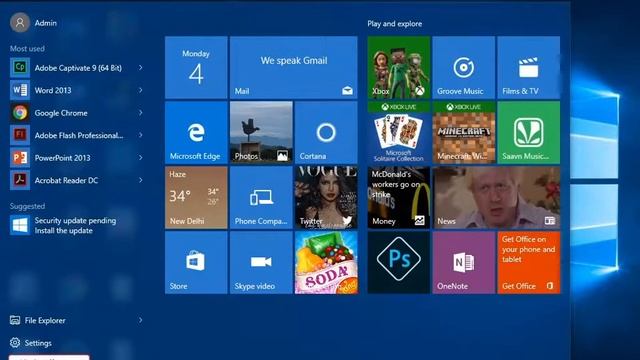
Task: Open the Get Office tile
Action: pos(529,262)
